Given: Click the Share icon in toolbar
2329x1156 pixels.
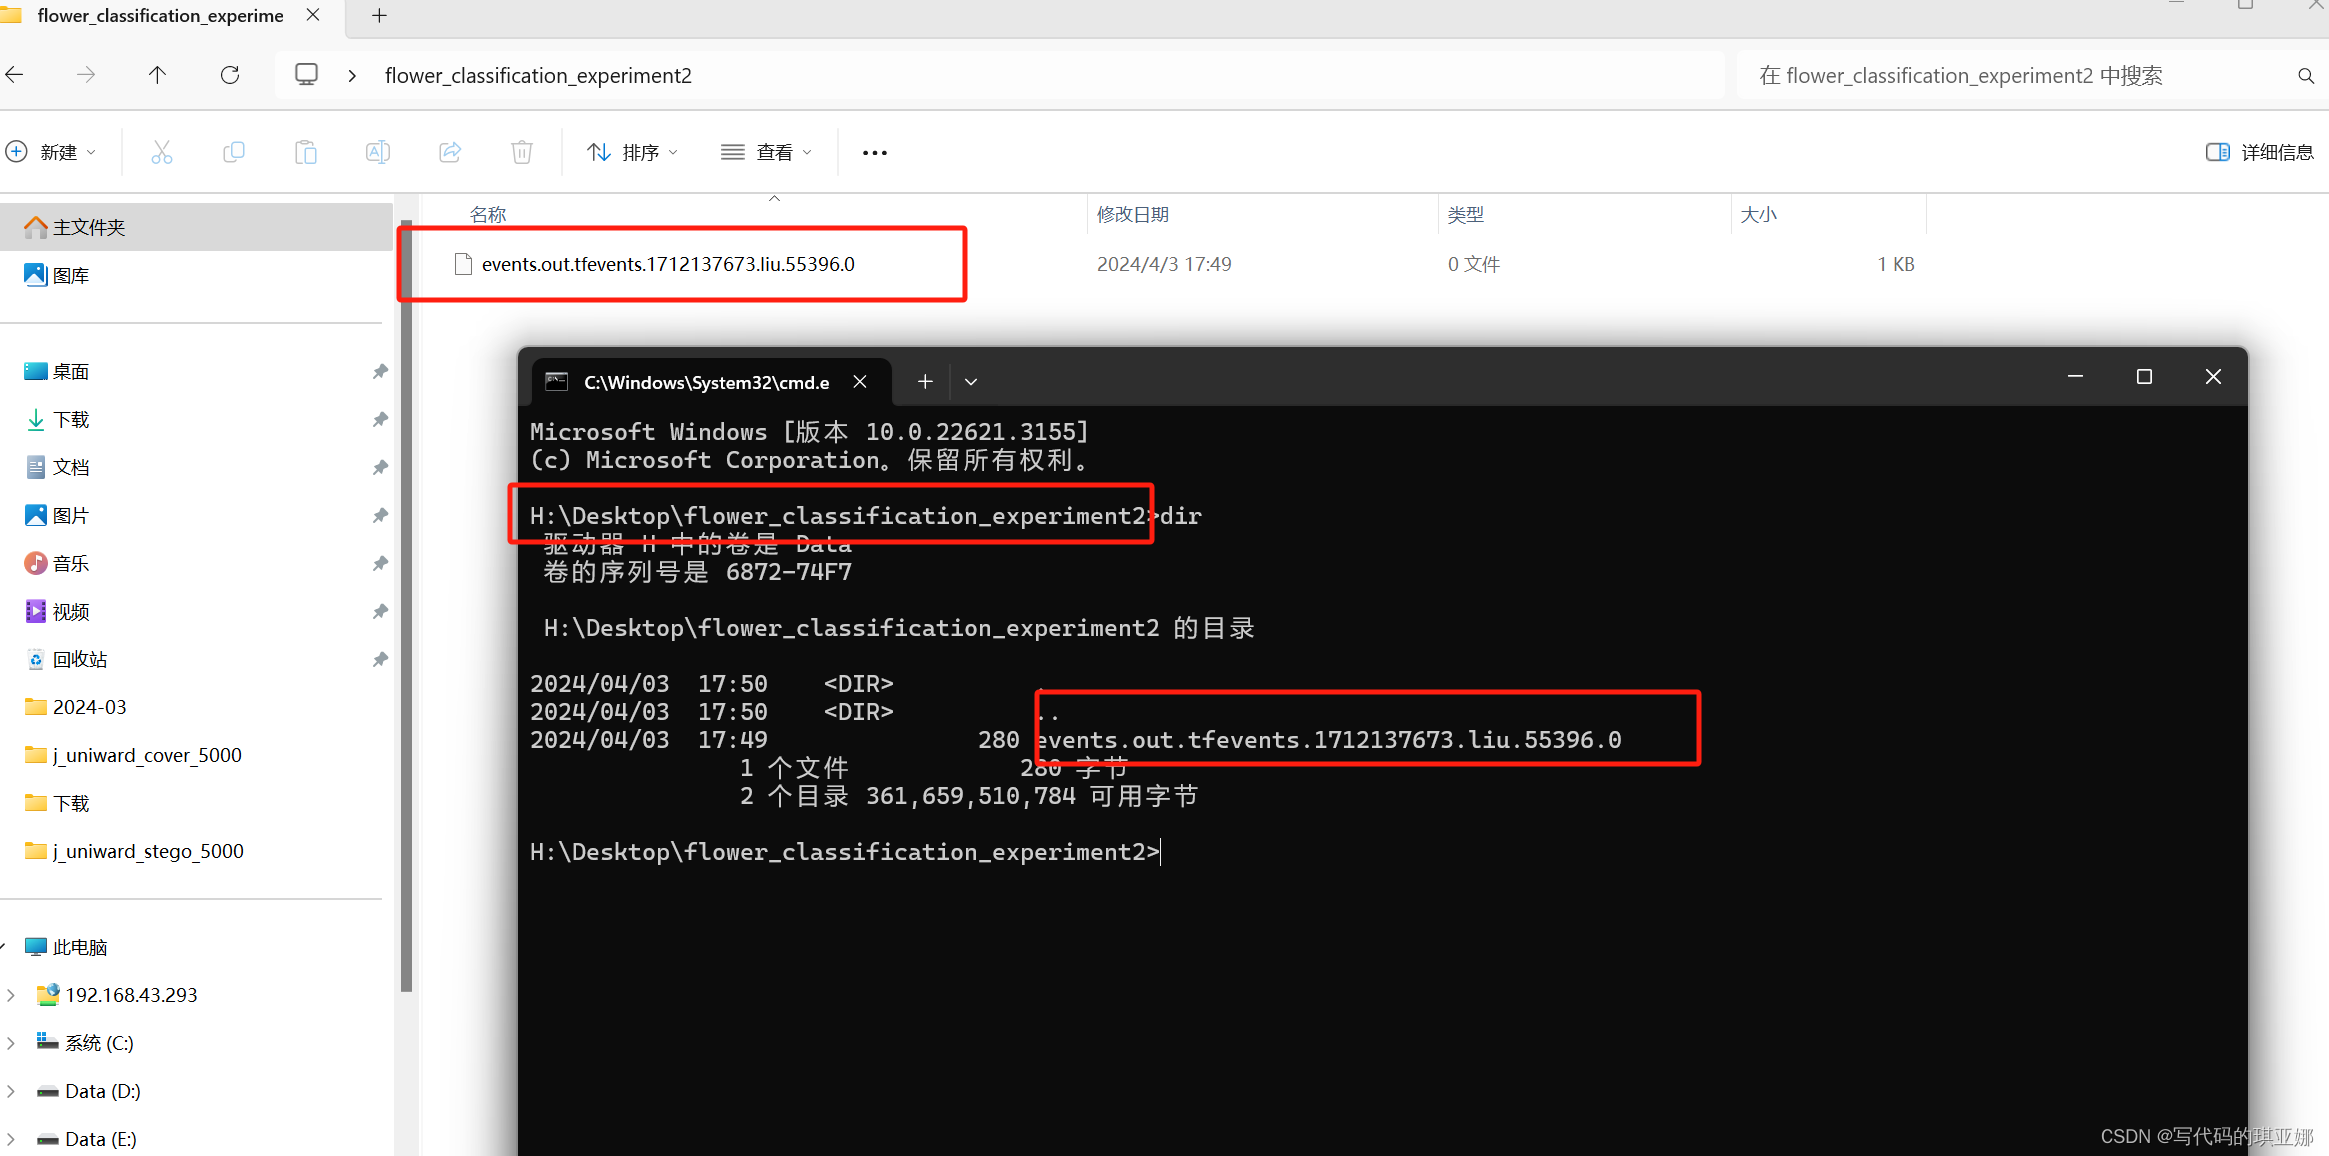Looking at the screenshot, I should point(450,152).
